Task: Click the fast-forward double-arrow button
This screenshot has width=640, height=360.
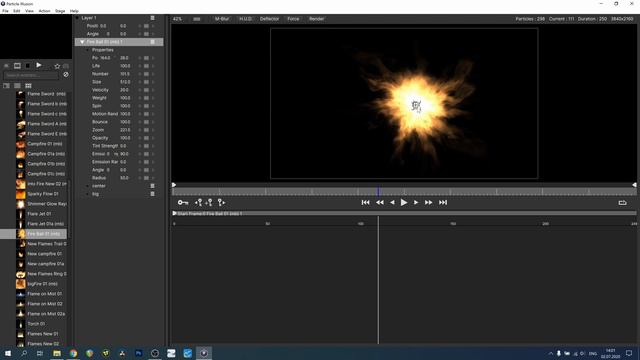Action: pyautogui.click(x=429, y=202)
